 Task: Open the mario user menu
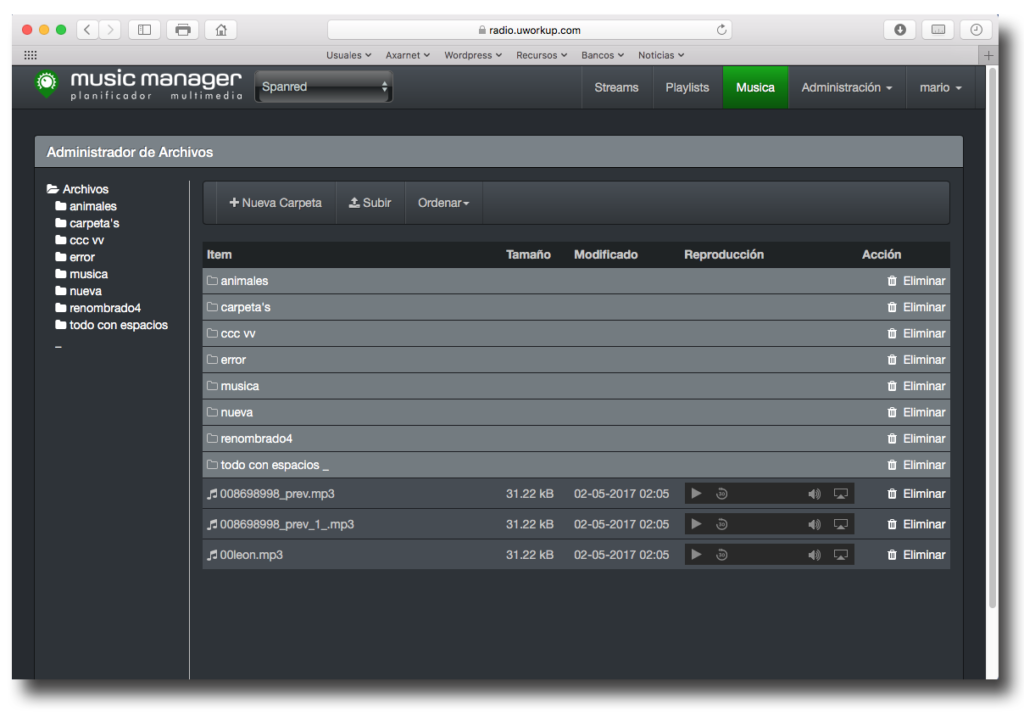tap(940, 88)
